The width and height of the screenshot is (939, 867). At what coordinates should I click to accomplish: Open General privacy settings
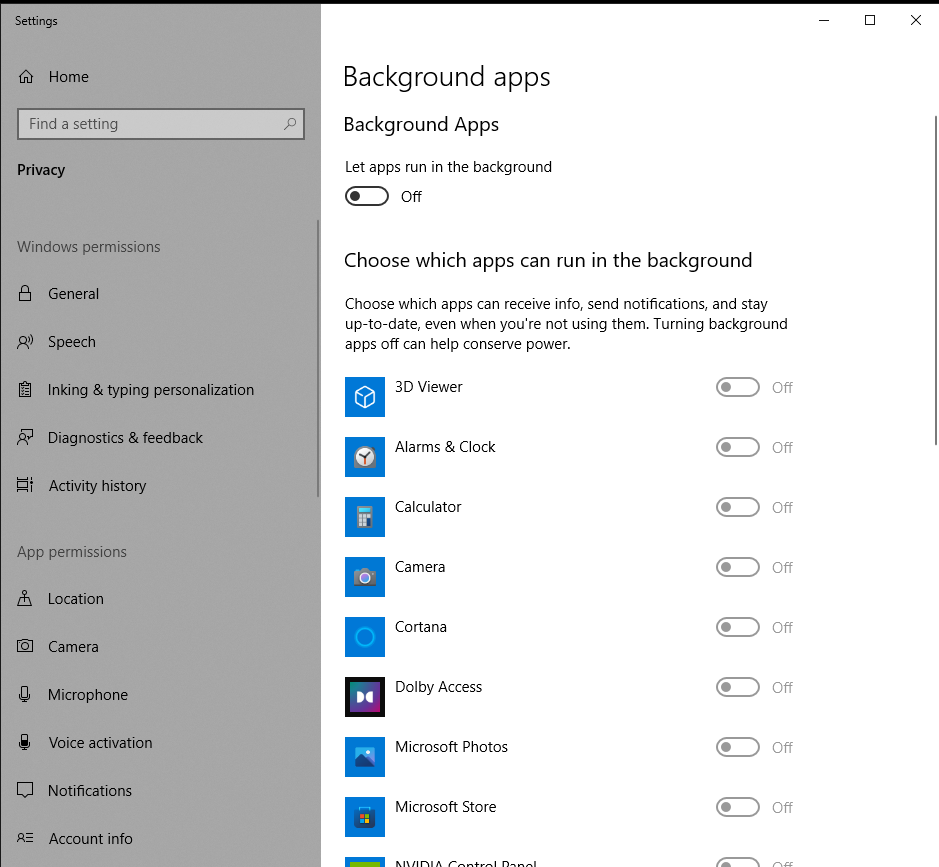[73, 294]
